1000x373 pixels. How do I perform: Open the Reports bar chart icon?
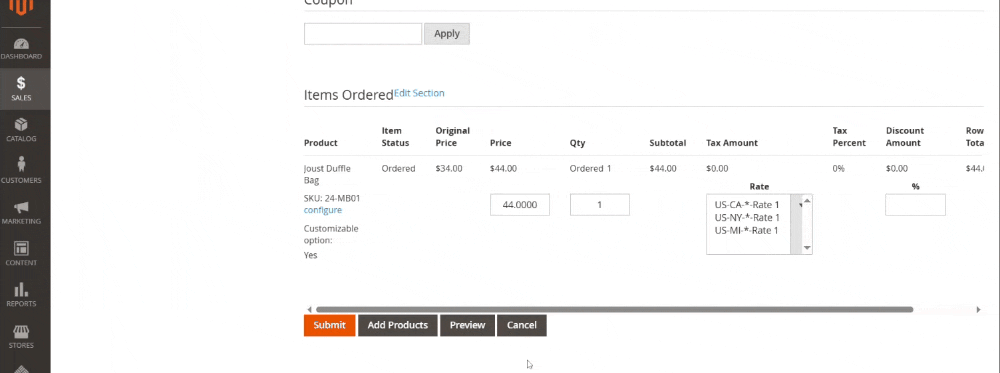pos(21,295)
